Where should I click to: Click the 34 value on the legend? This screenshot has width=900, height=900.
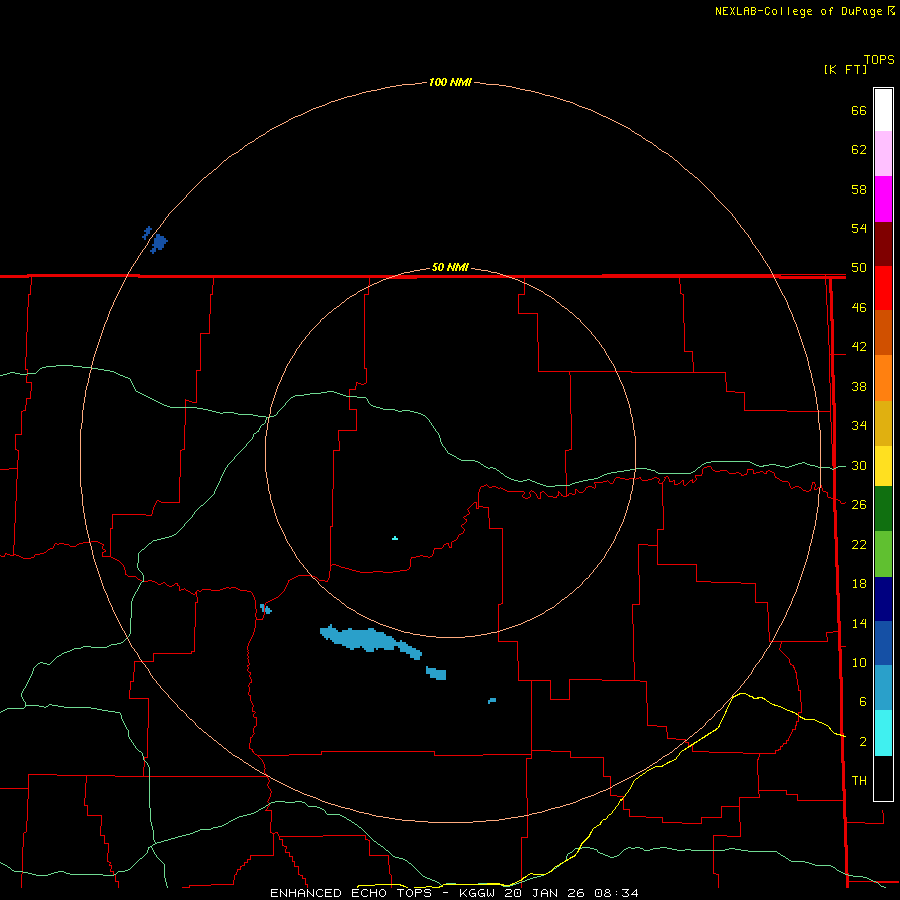(859, 426)
